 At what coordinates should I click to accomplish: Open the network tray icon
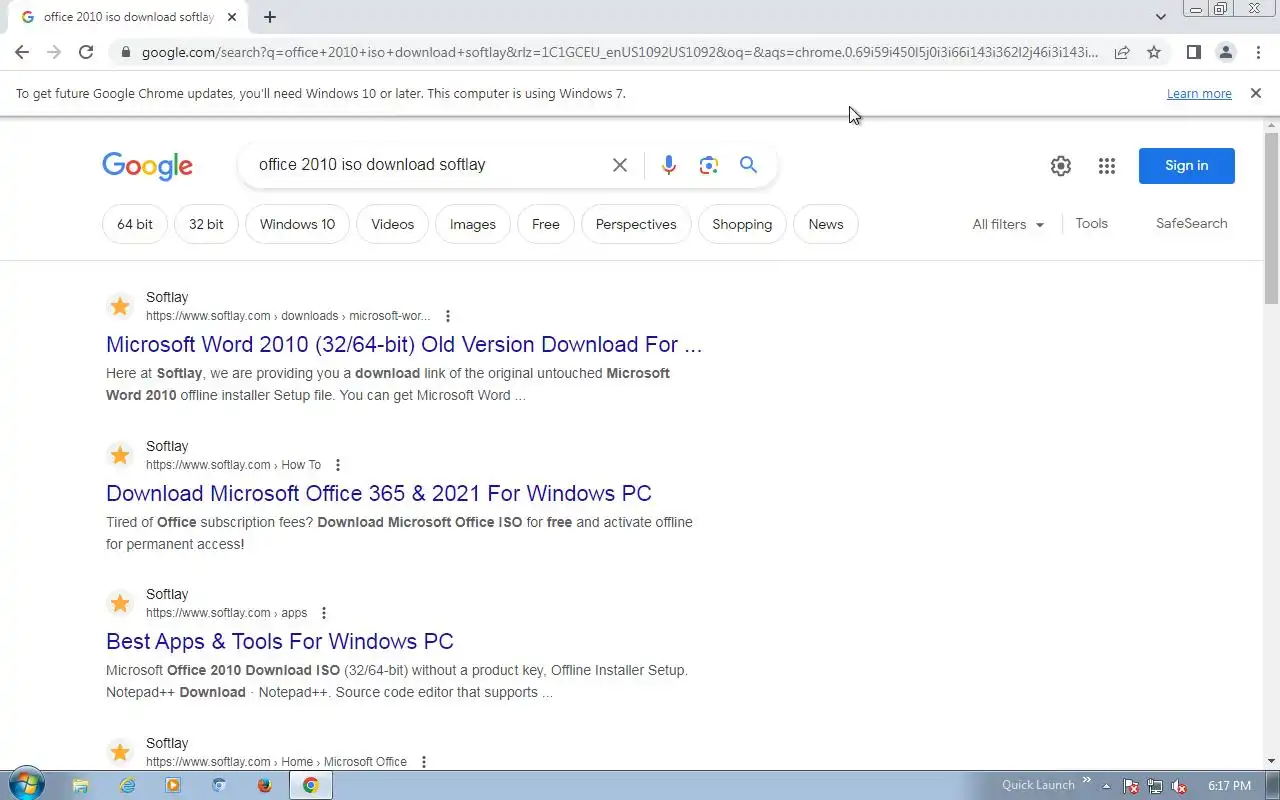[1155, 786]
